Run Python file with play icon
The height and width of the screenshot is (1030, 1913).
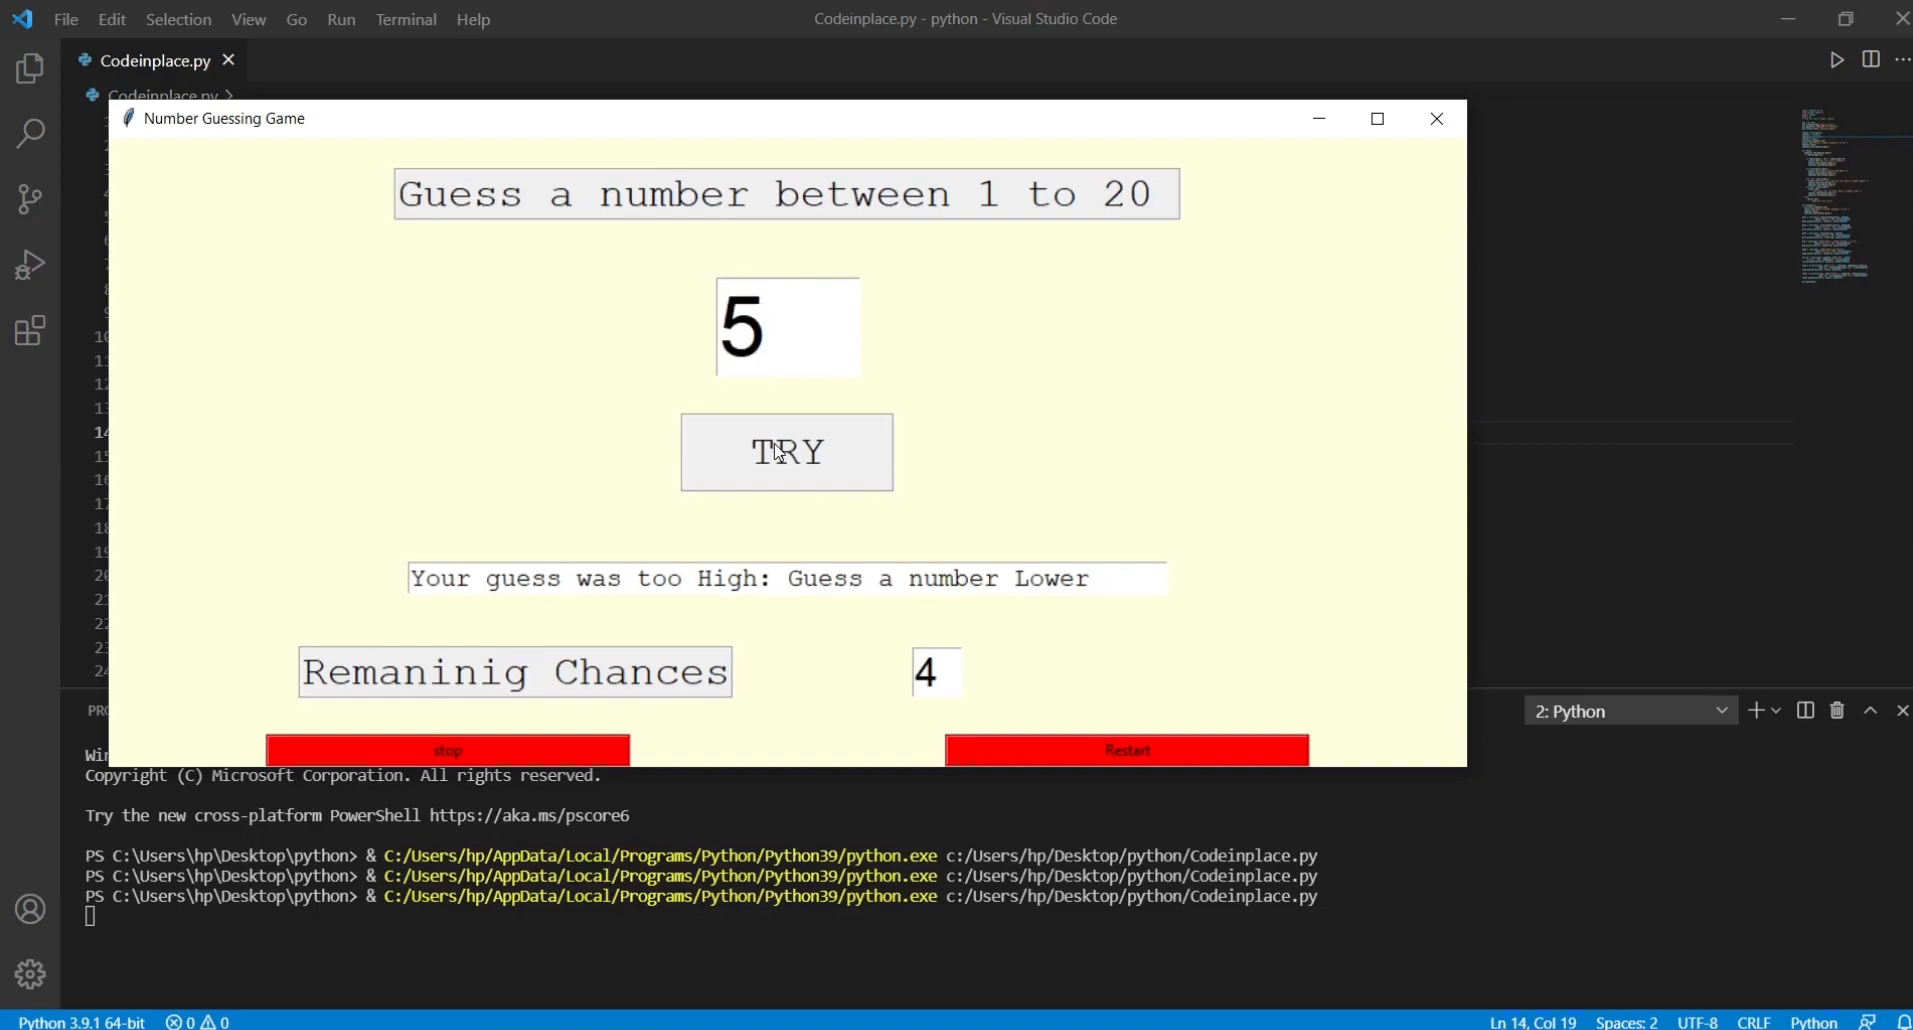pos(1837,60)
